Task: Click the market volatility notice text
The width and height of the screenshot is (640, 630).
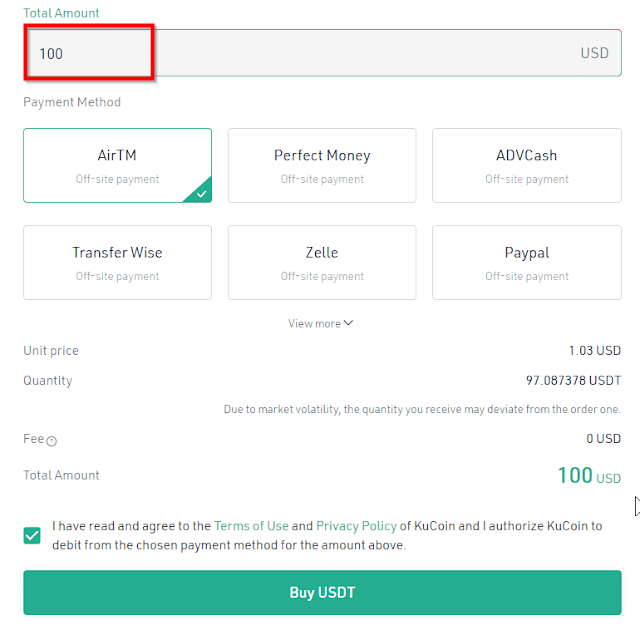Action: pos(421,409)
